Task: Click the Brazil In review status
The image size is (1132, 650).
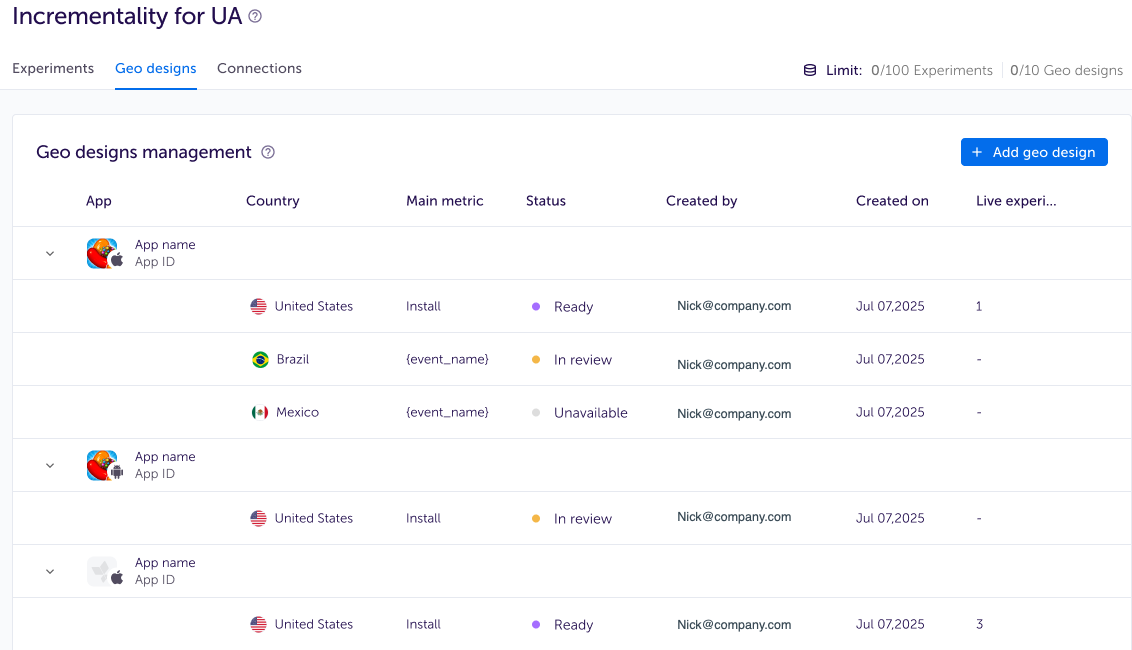Action: [582, 360]
